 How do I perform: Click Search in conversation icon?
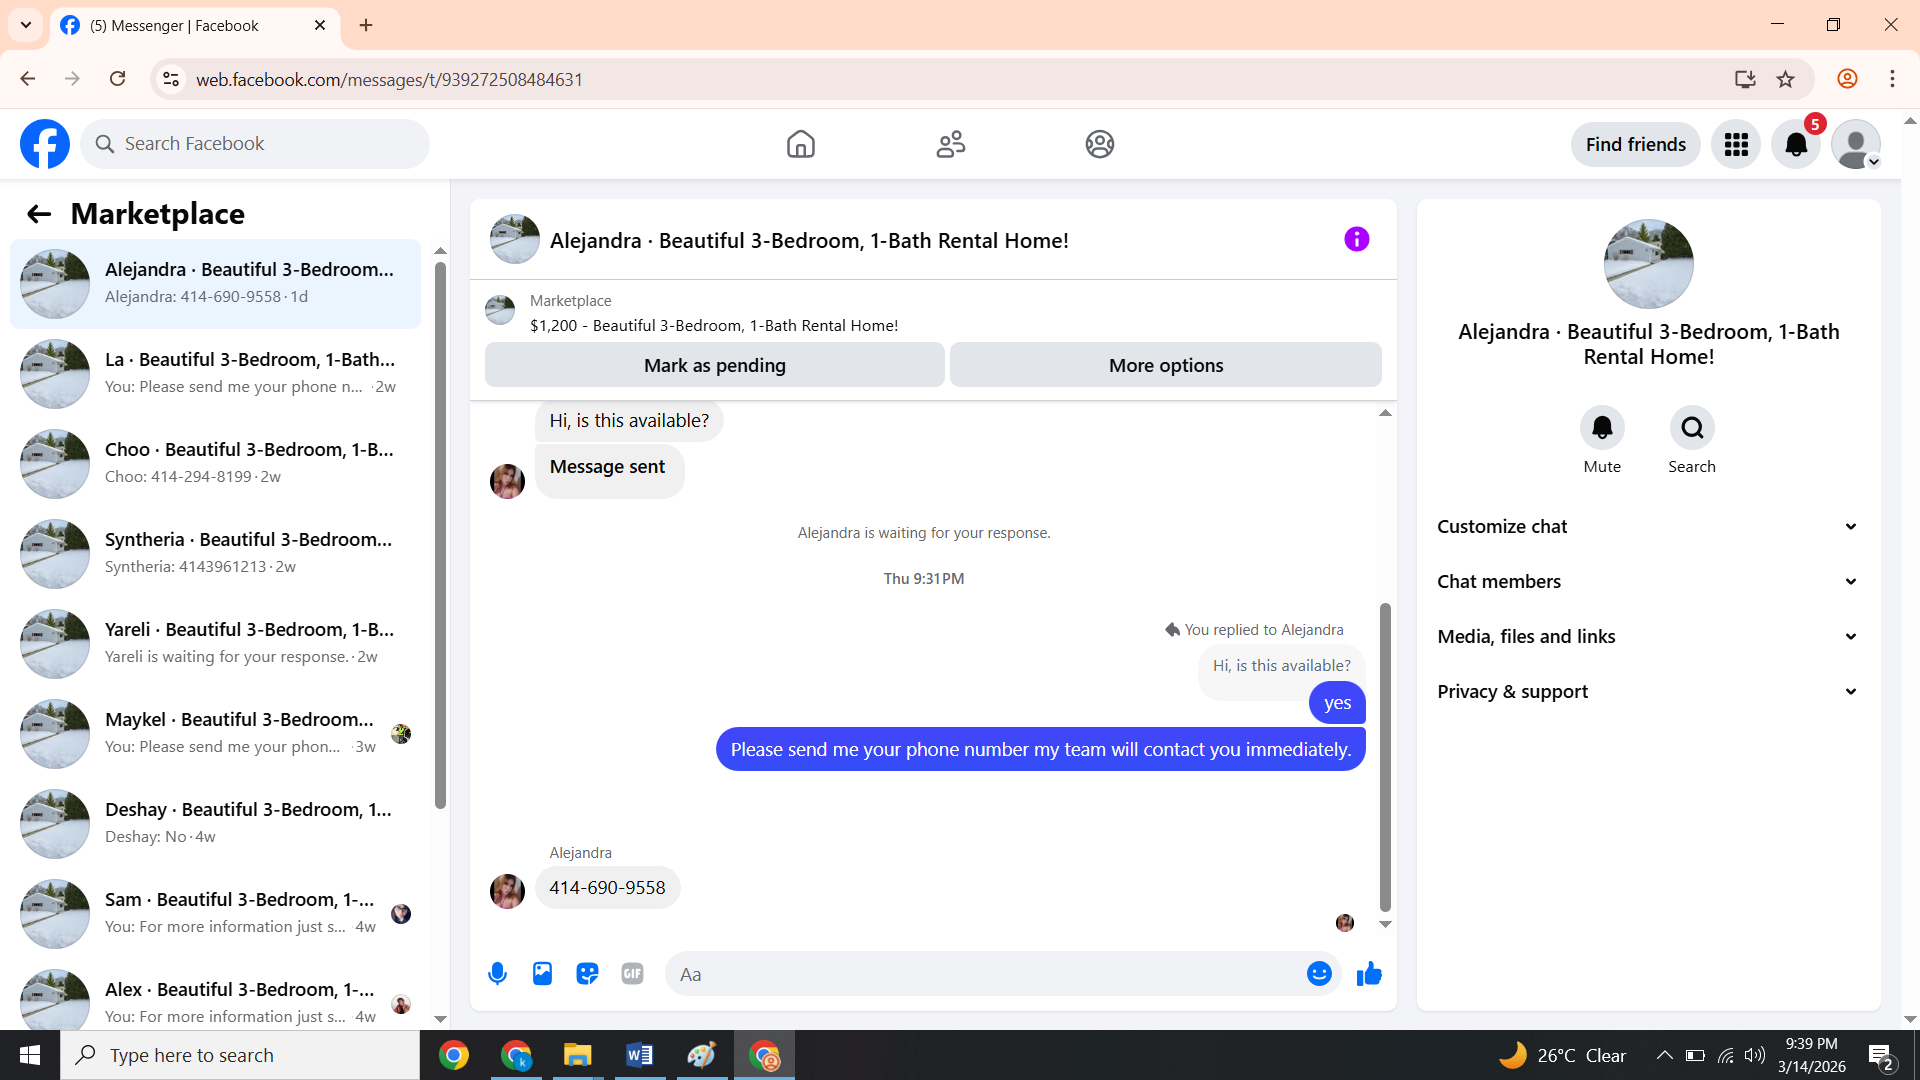(1692, 428)
